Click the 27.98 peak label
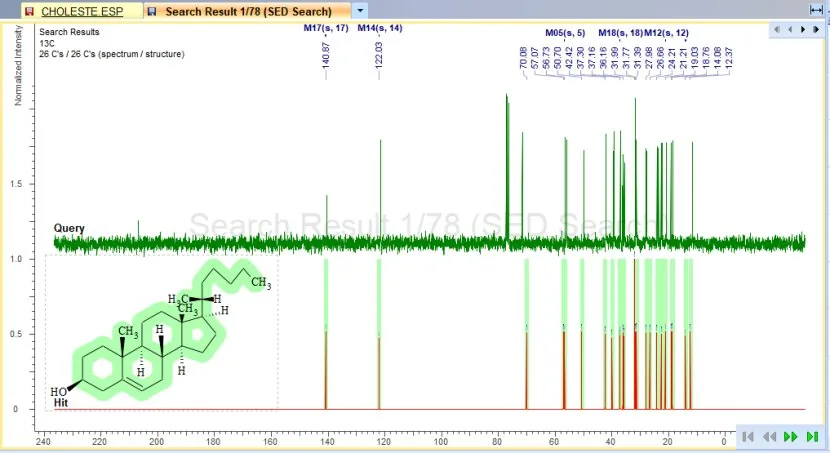The image size is (830, 453). 648,58
